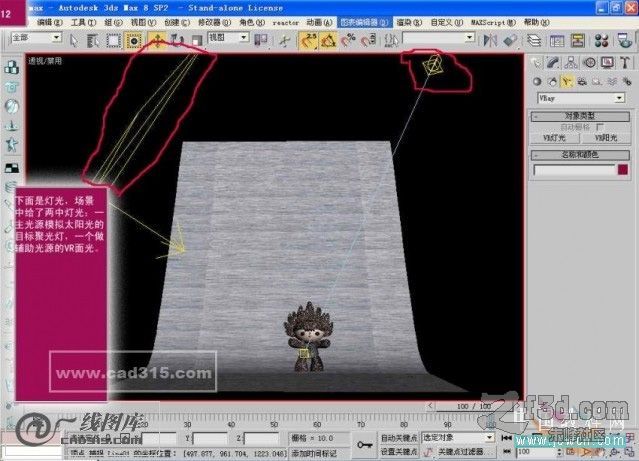Click the large key Set Keys button
Viewport: 639px width, 461px height.
tap(364, 445)
